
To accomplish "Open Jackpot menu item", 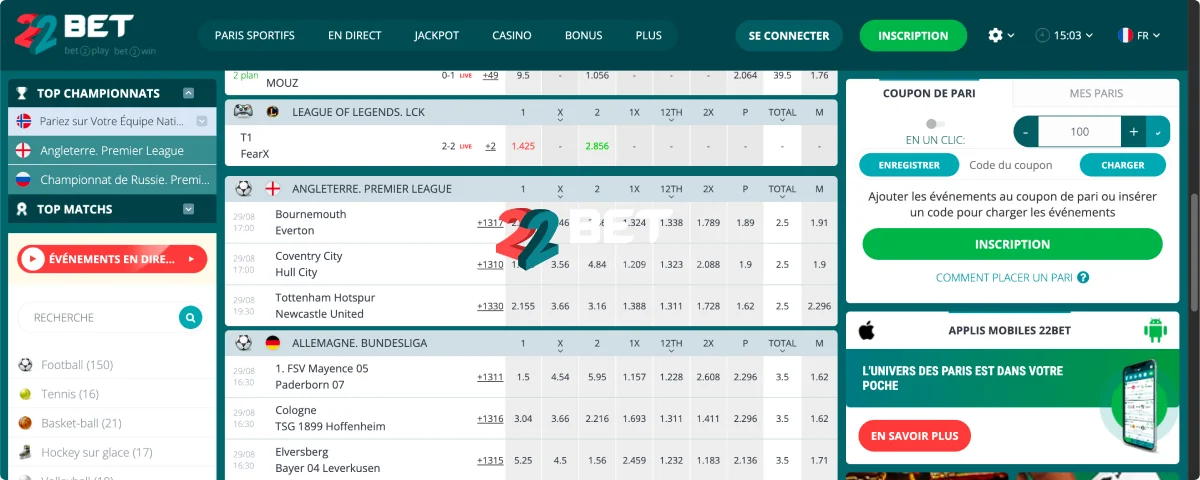I will coord(437,35).
